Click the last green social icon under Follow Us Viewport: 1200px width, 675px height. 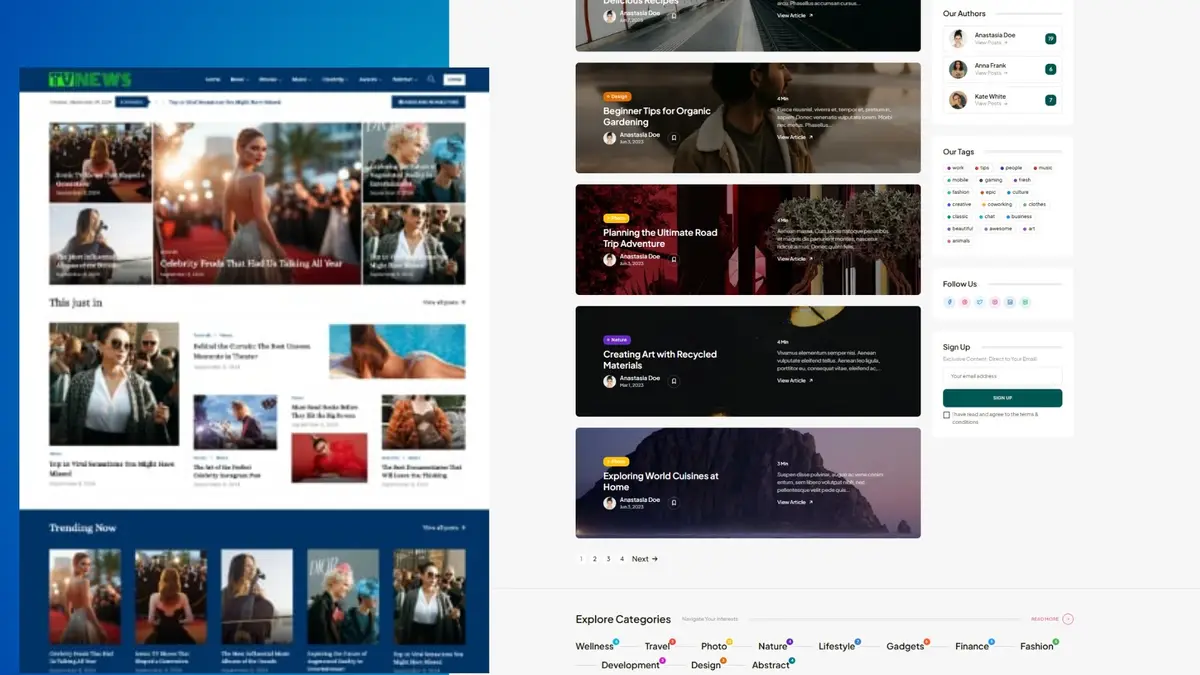[1025, 302]
